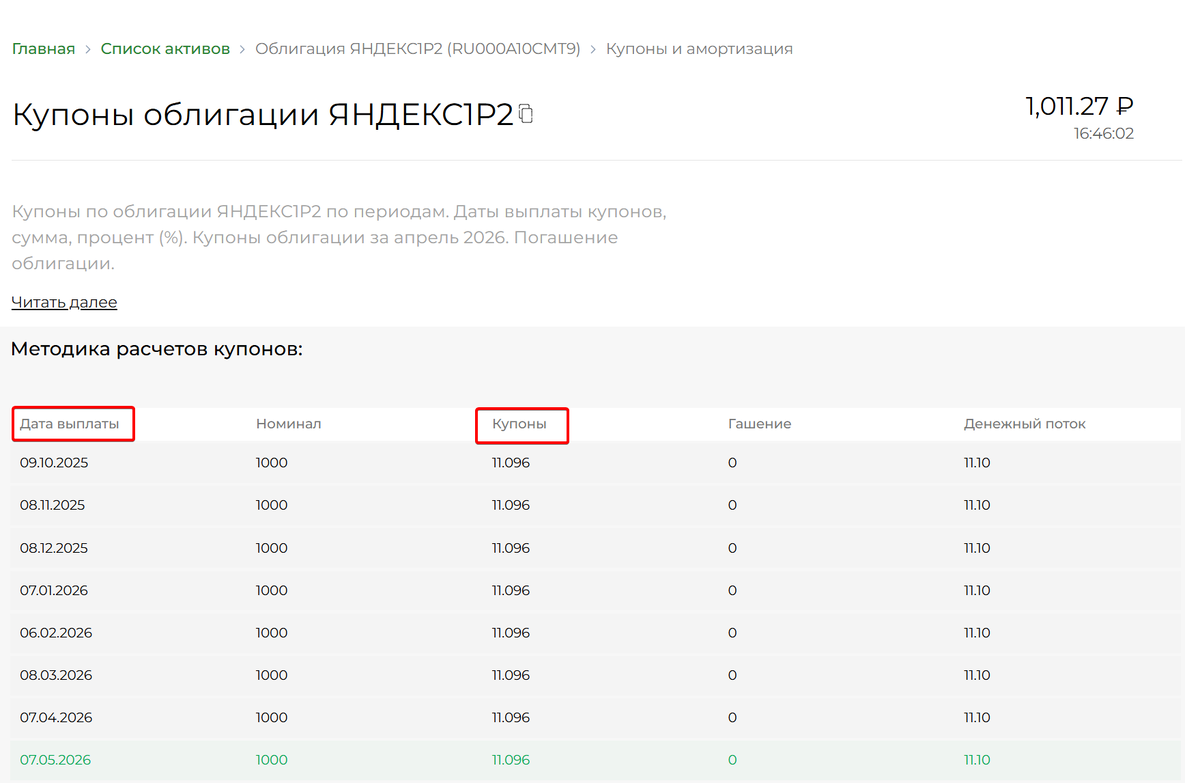Select the date 07.01.2026
Image resolution: width=1200 pixels, height=783 pixels.
[54, 590]
